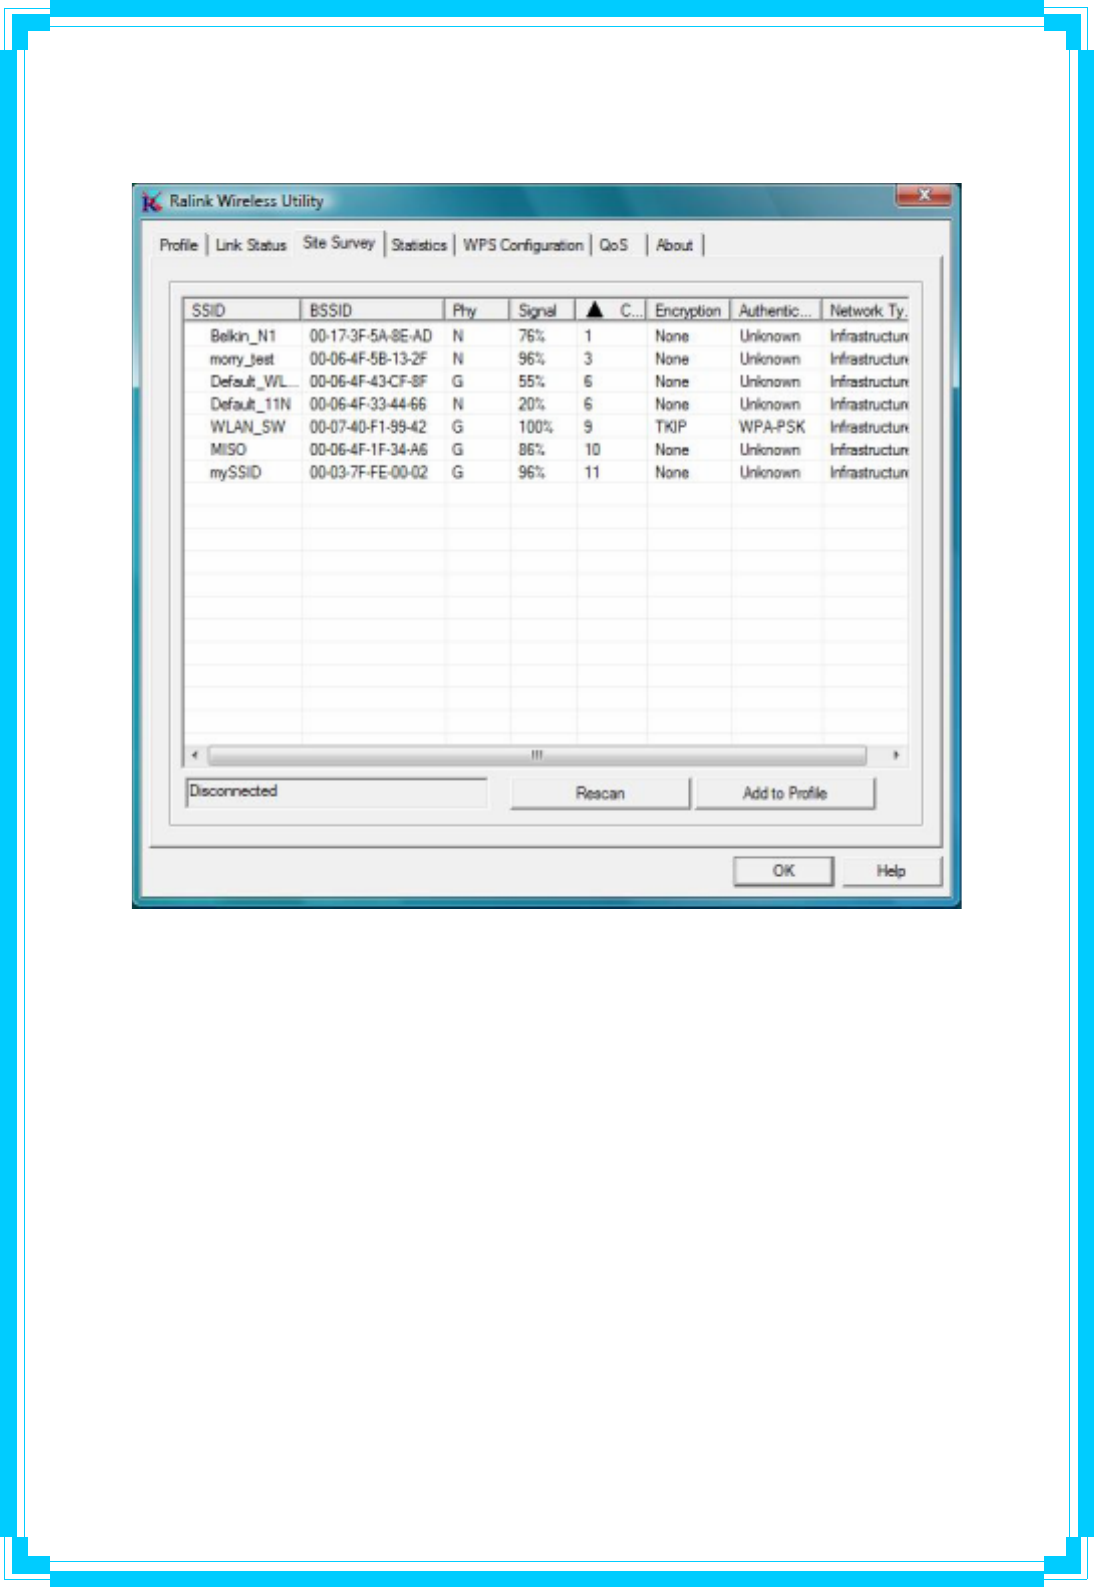Sort list by Phy column header
This screenshot has height=1587, width=1094.
tap(477, 310)
